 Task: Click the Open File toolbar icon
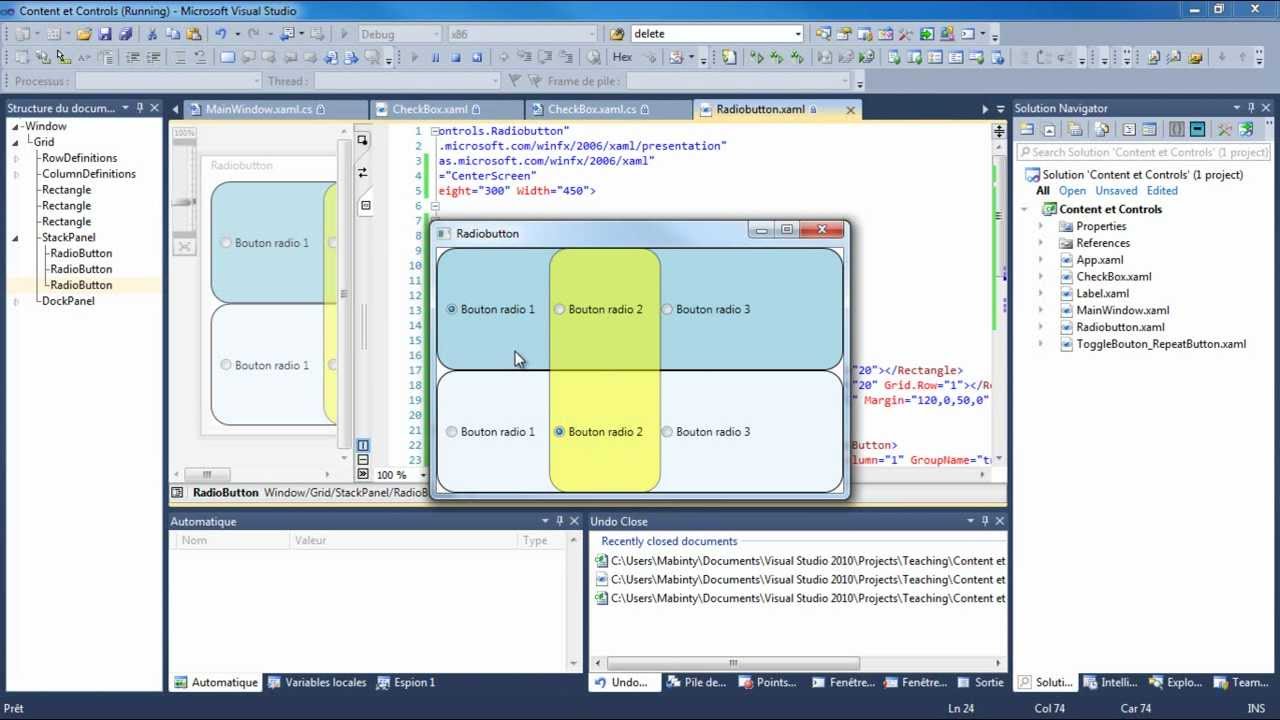tap(85, 34)
